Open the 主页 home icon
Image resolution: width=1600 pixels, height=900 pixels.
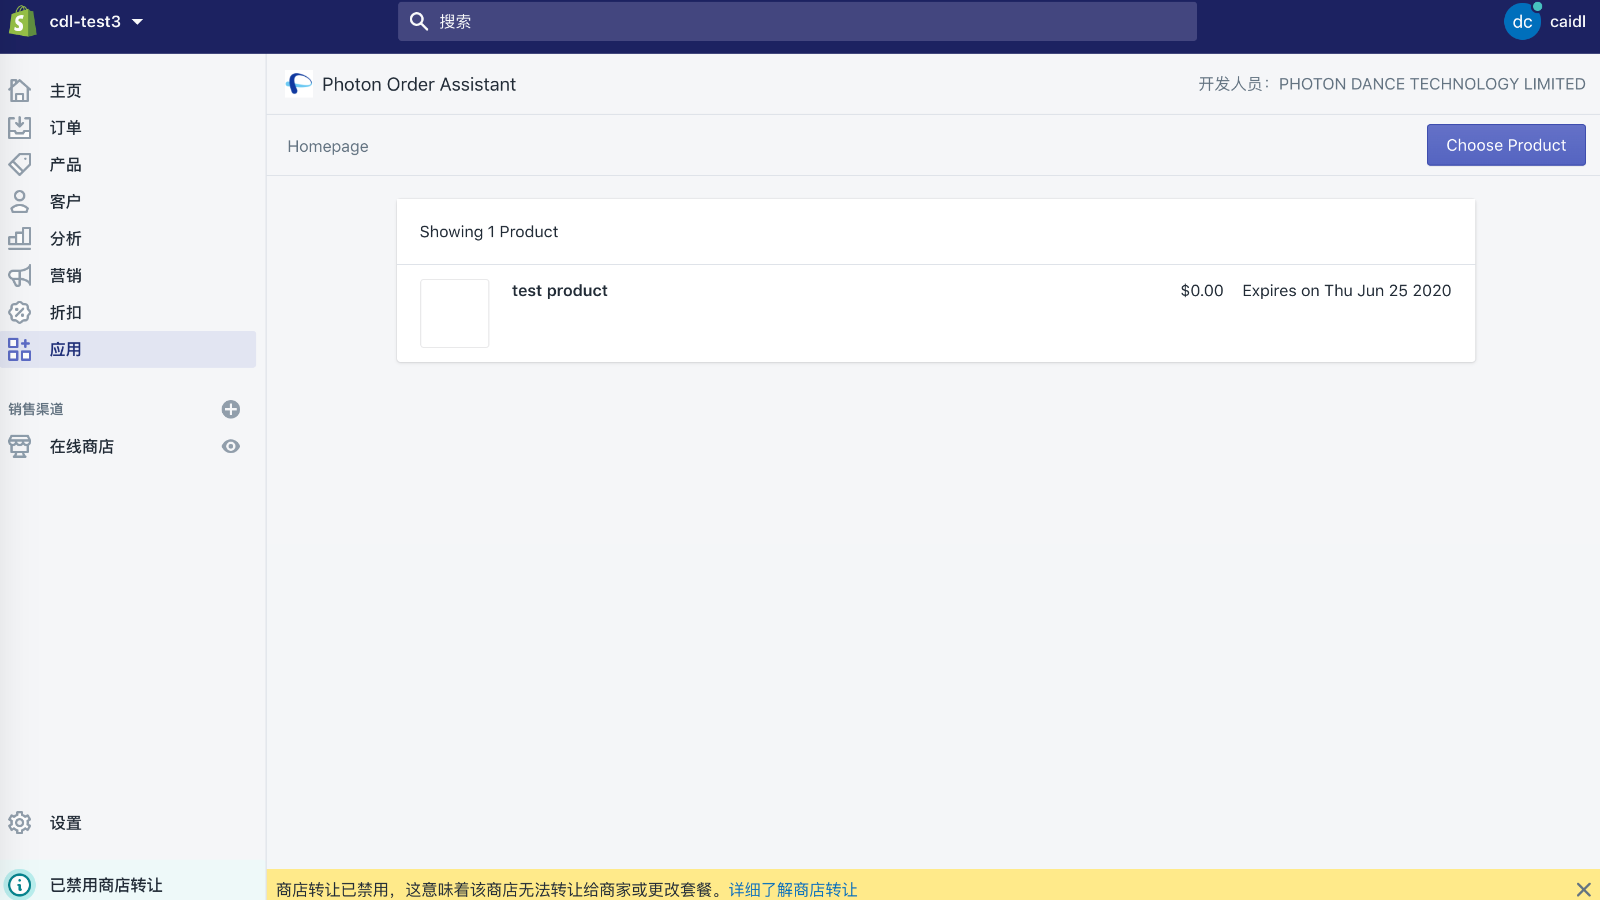pos(20,90)
